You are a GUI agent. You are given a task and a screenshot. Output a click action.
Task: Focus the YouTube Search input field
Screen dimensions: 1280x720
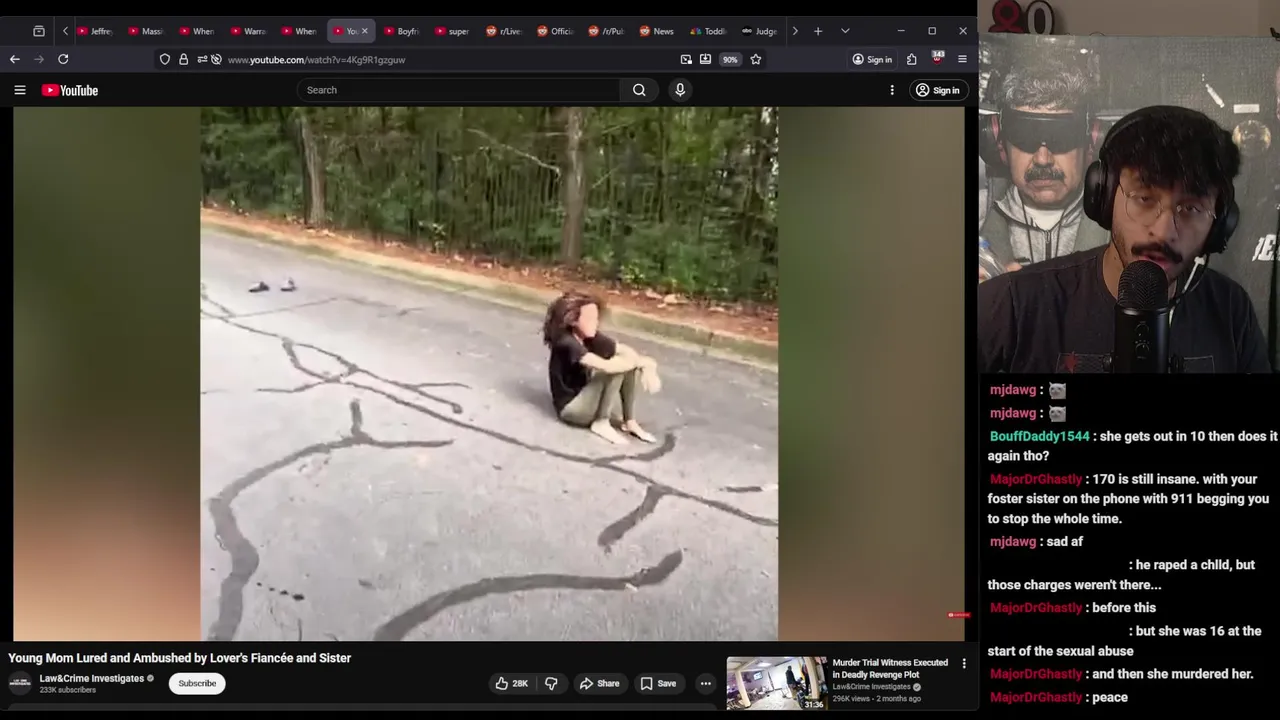pos(459,90)
